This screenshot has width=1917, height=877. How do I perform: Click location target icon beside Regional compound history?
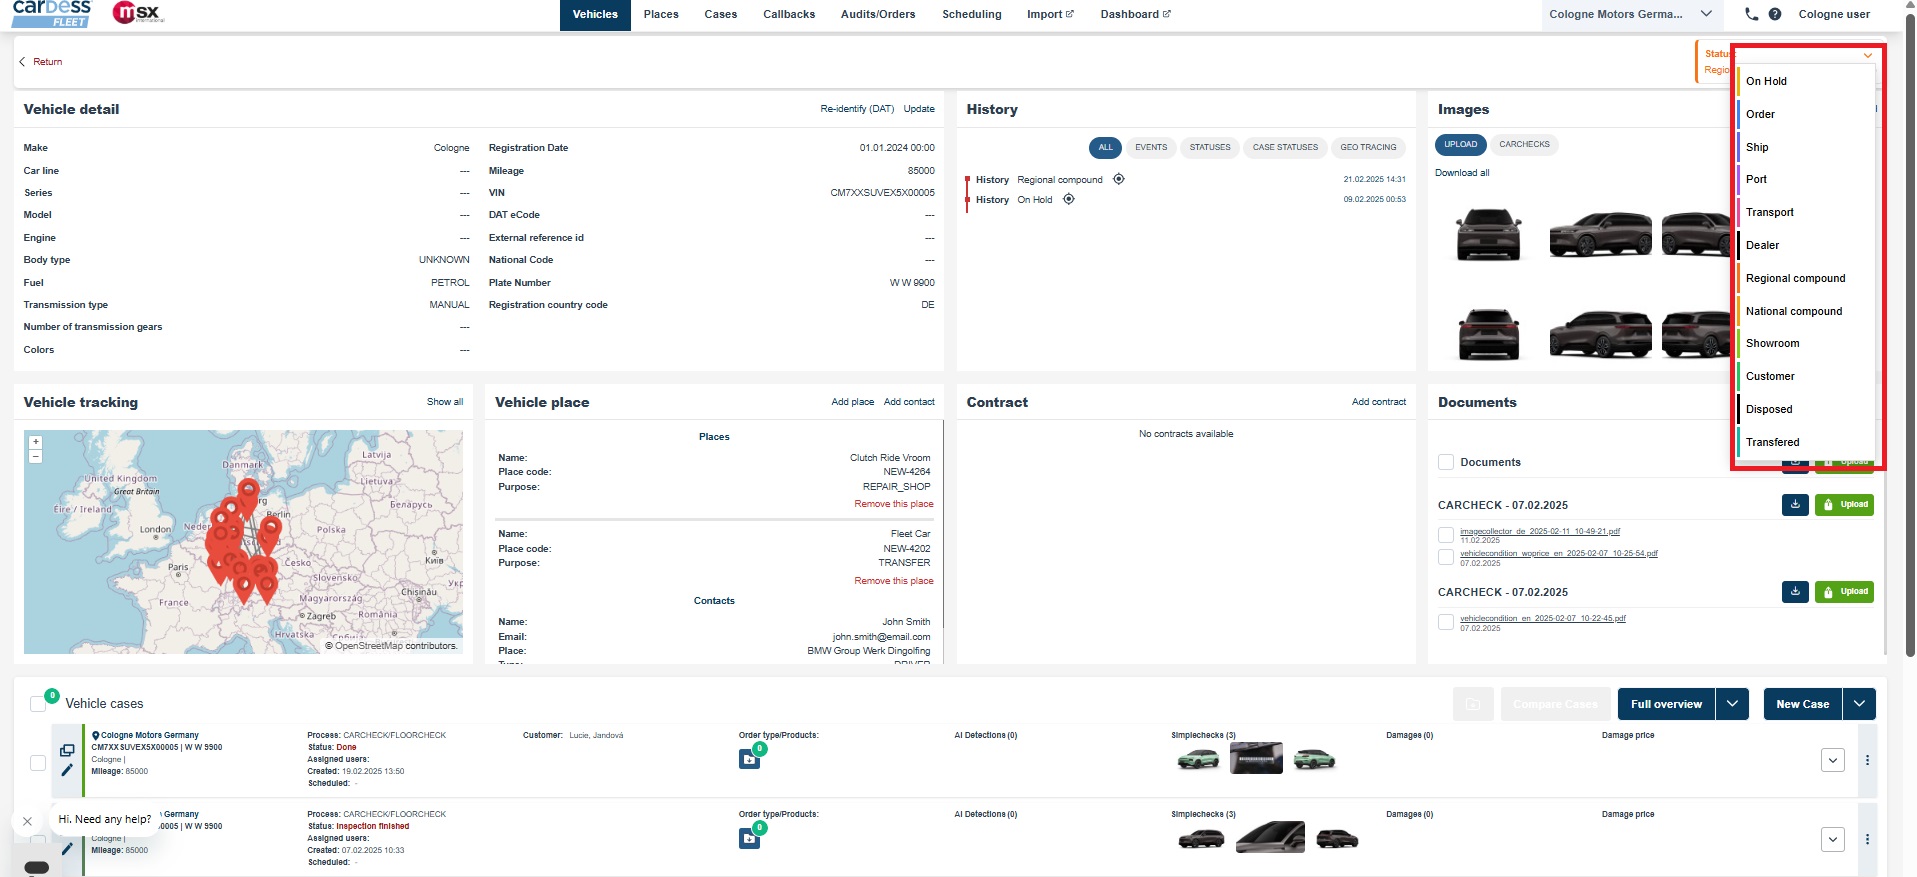(1119, 179)
